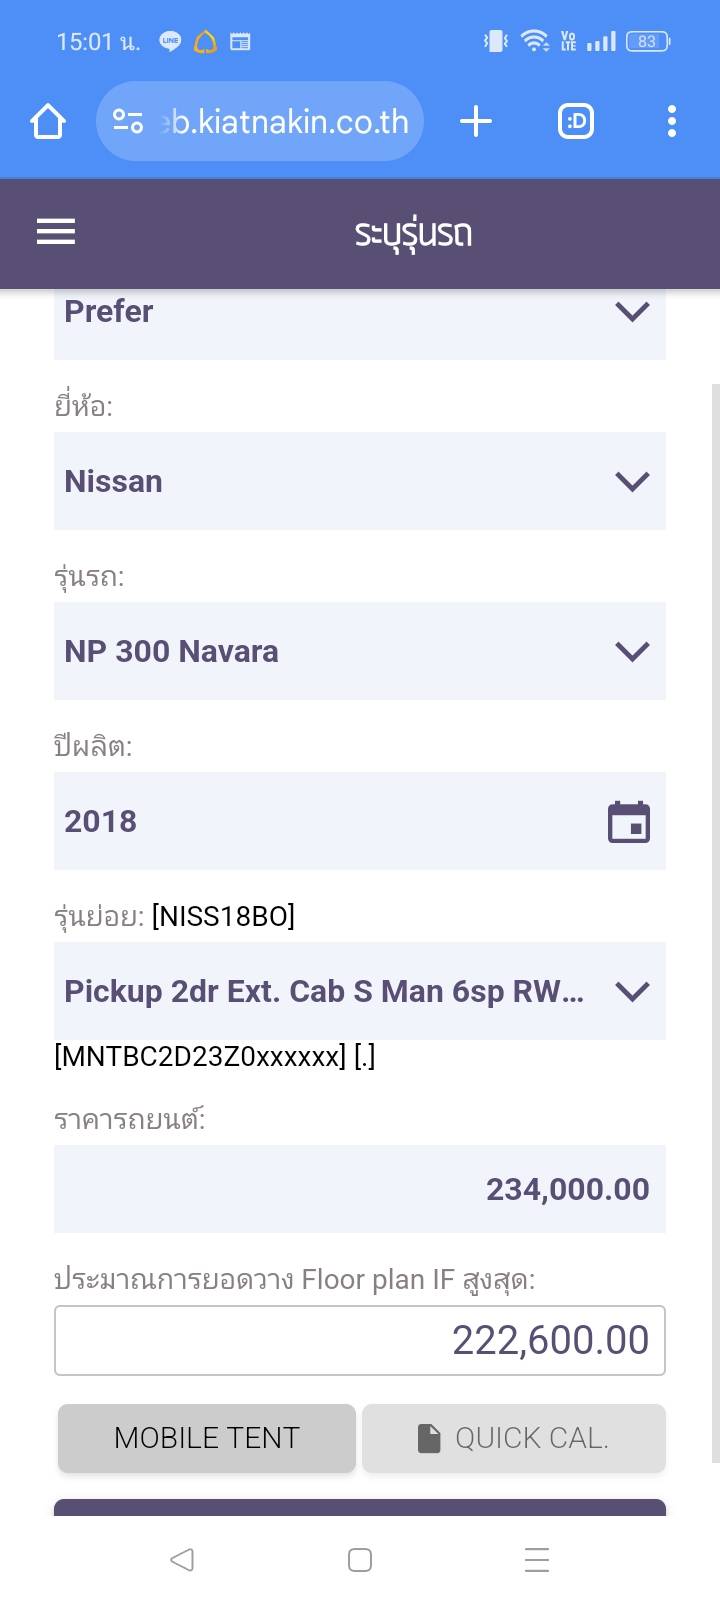
Task: Open the Nissan brand dropdown
Action: 360,481
